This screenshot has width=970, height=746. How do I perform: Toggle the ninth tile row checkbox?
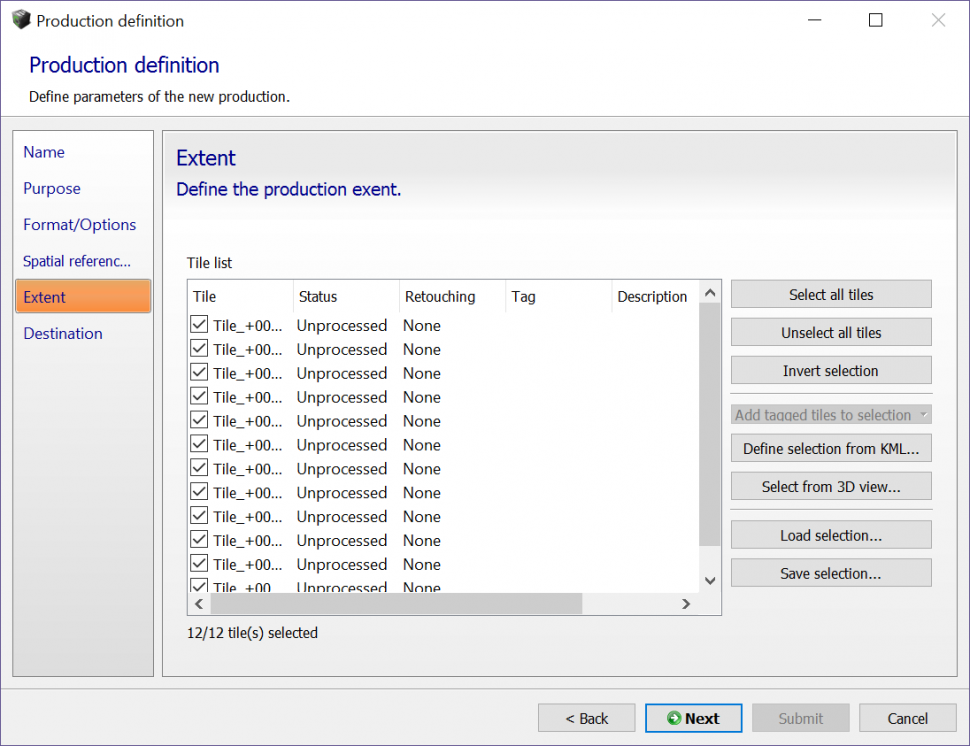tap(199, 515)
